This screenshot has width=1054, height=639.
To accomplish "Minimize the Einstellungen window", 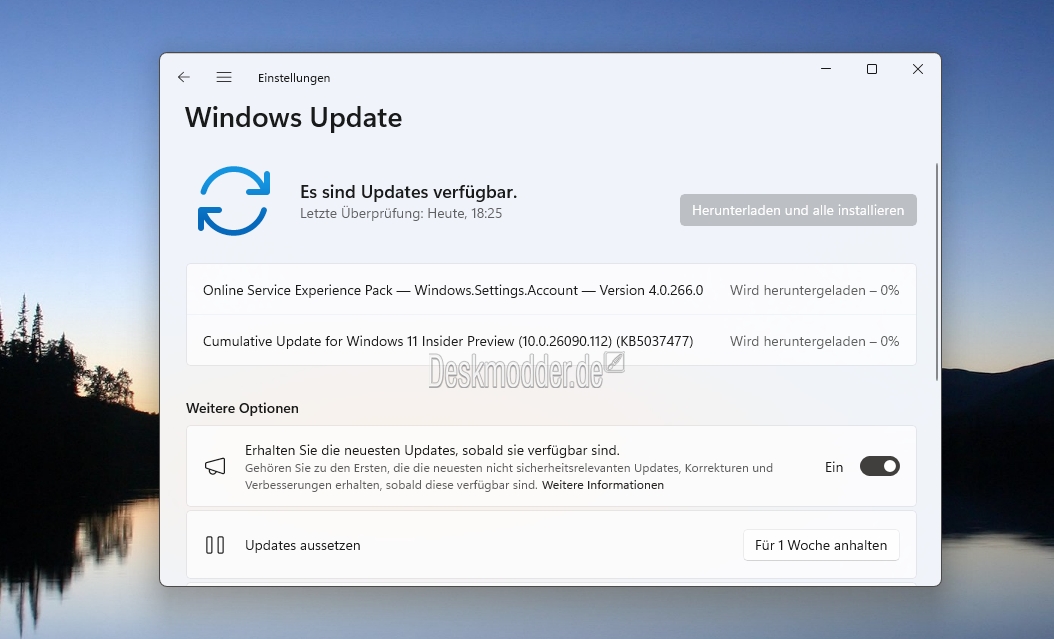I will point(826,69).
